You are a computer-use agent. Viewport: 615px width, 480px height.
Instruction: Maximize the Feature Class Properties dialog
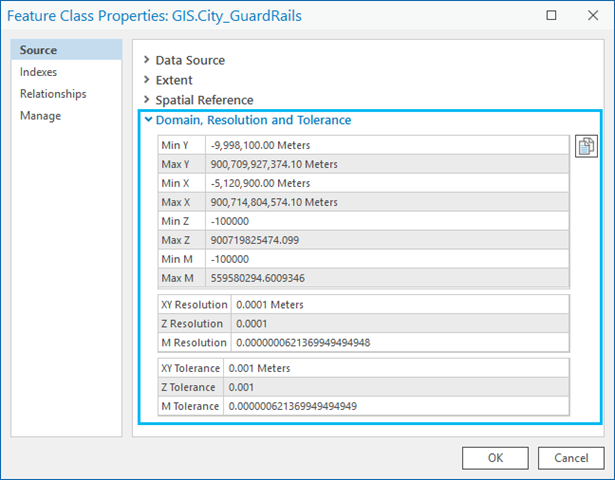[x=552, y=15]
